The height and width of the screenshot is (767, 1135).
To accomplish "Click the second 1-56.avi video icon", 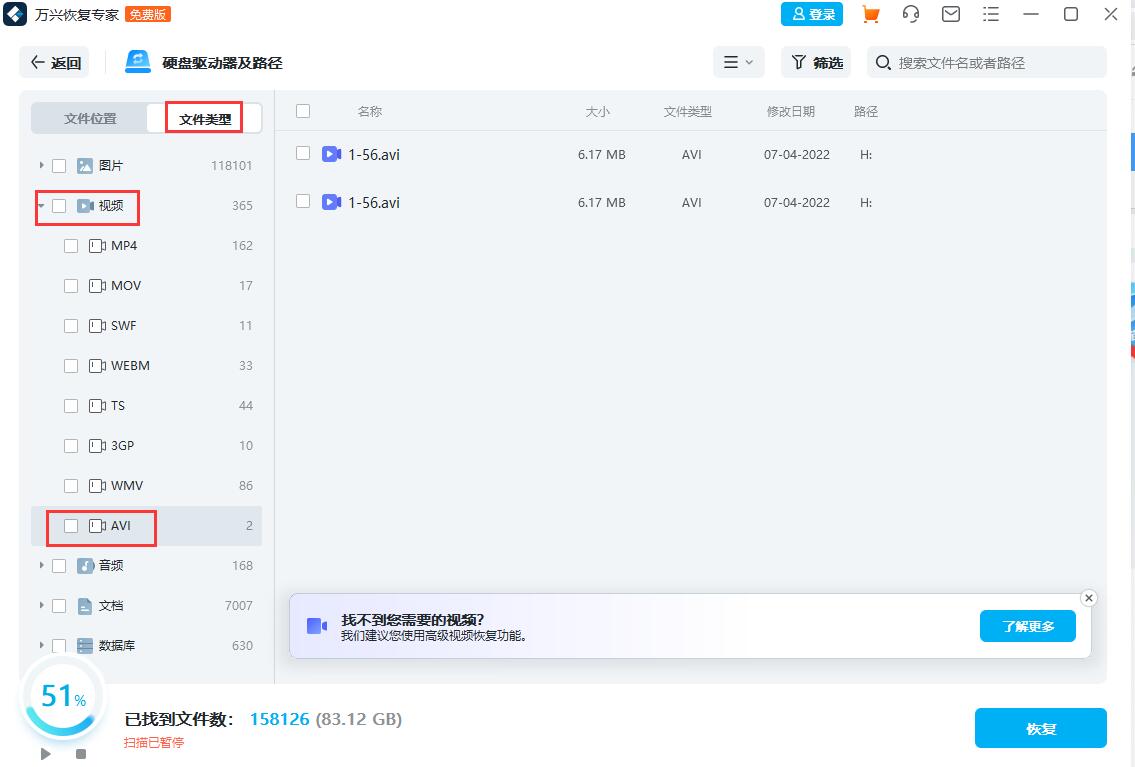I will pyautogui.click(x=332, y=202).
